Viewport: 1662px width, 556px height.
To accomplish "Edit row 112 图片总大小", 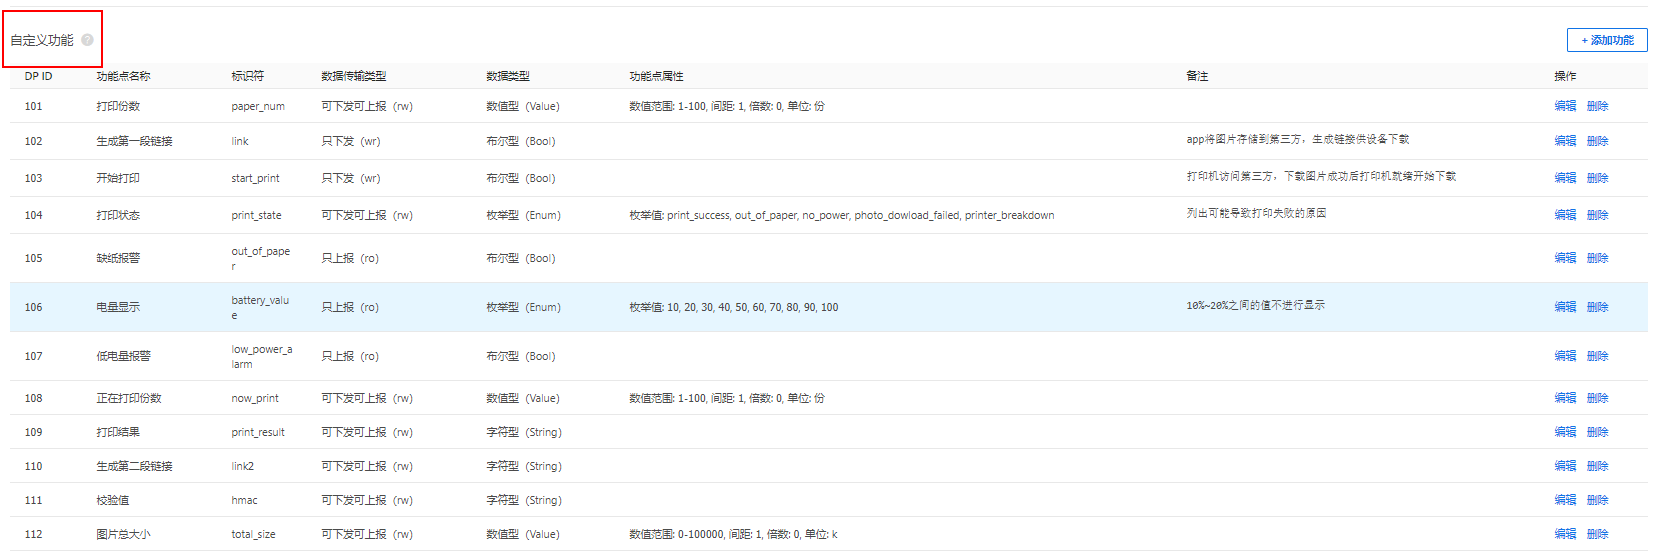I will click(1565, 534).
